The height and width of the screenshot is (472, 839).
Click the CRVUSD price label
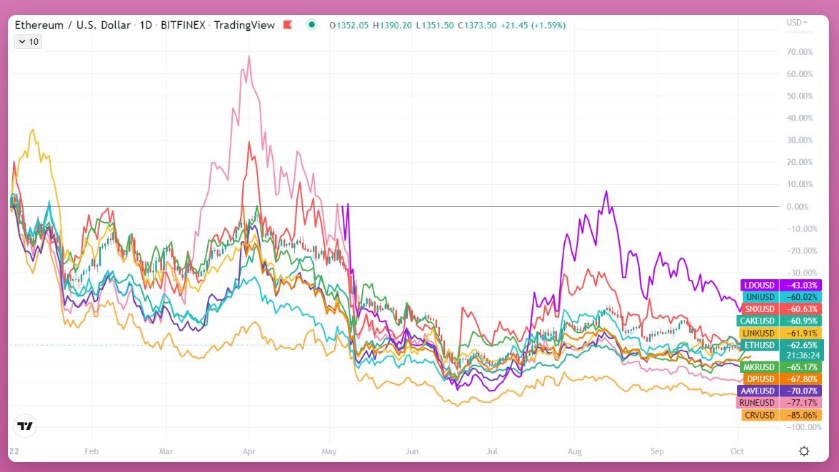760,415
